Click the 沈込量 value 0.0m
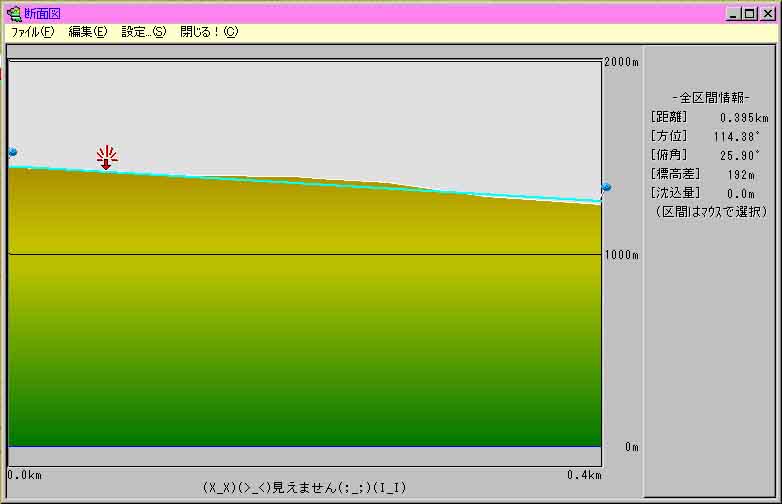 click(x=741, y=194)
